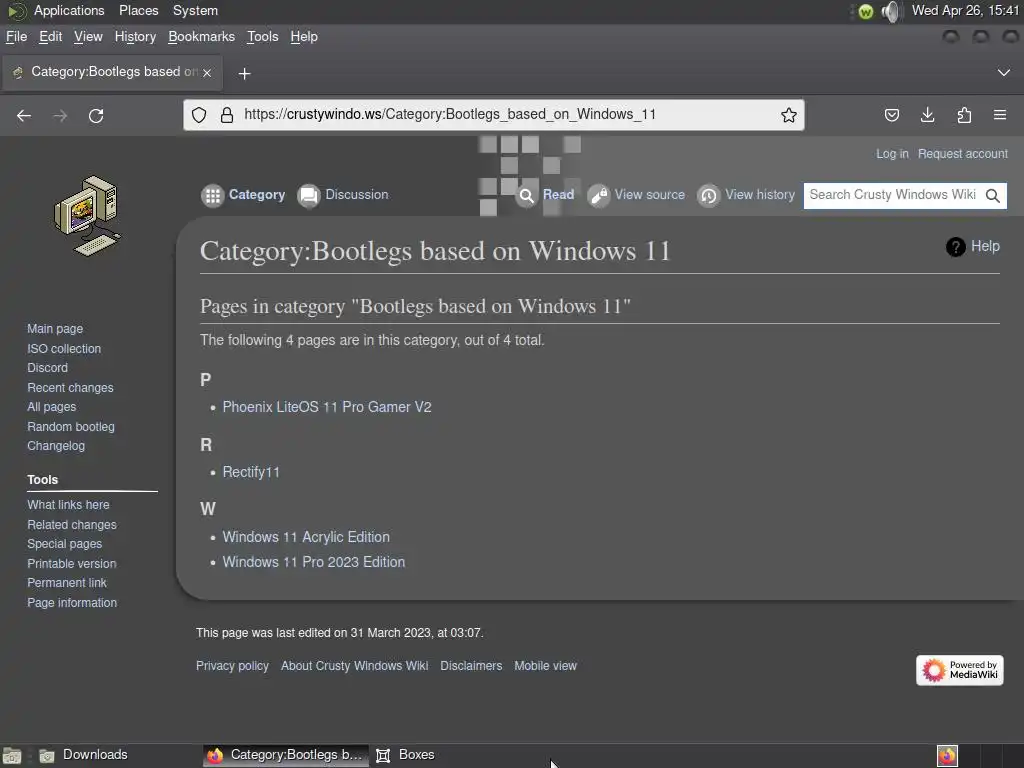The width and height of the screenshot is (1024, 768).
Task: Click Random bootleg in sidebar
Action: (71, 426)
